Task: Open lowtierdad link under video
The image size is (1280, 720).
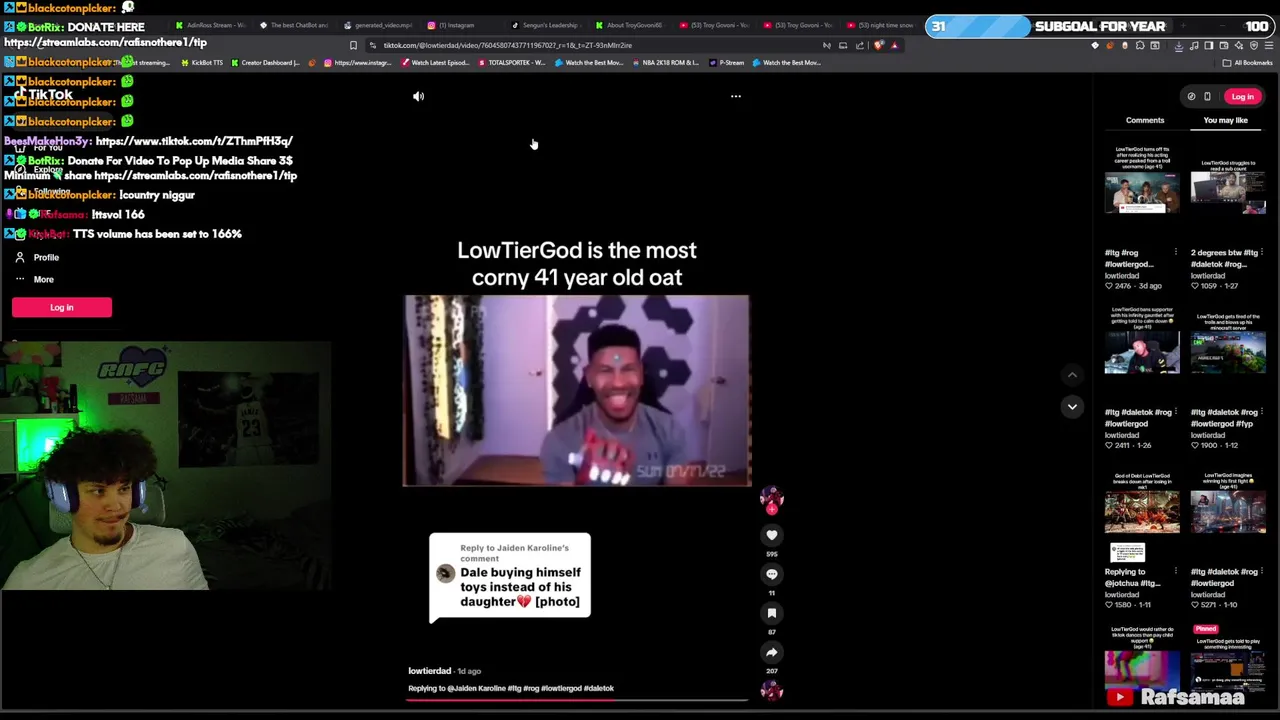Action: [429, 671]
